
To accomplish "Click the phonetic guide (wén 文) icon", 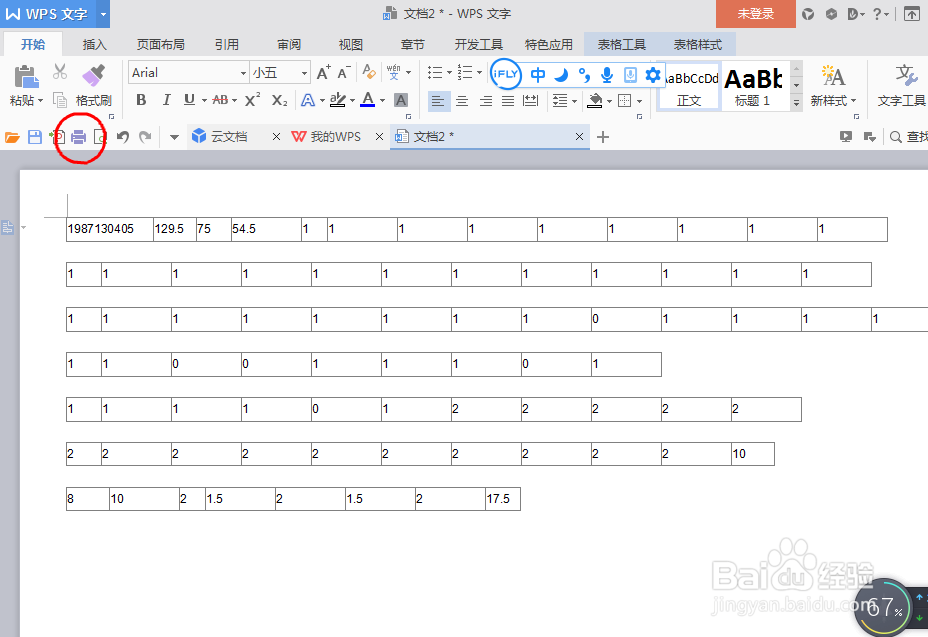I will (x=394, y=72).
